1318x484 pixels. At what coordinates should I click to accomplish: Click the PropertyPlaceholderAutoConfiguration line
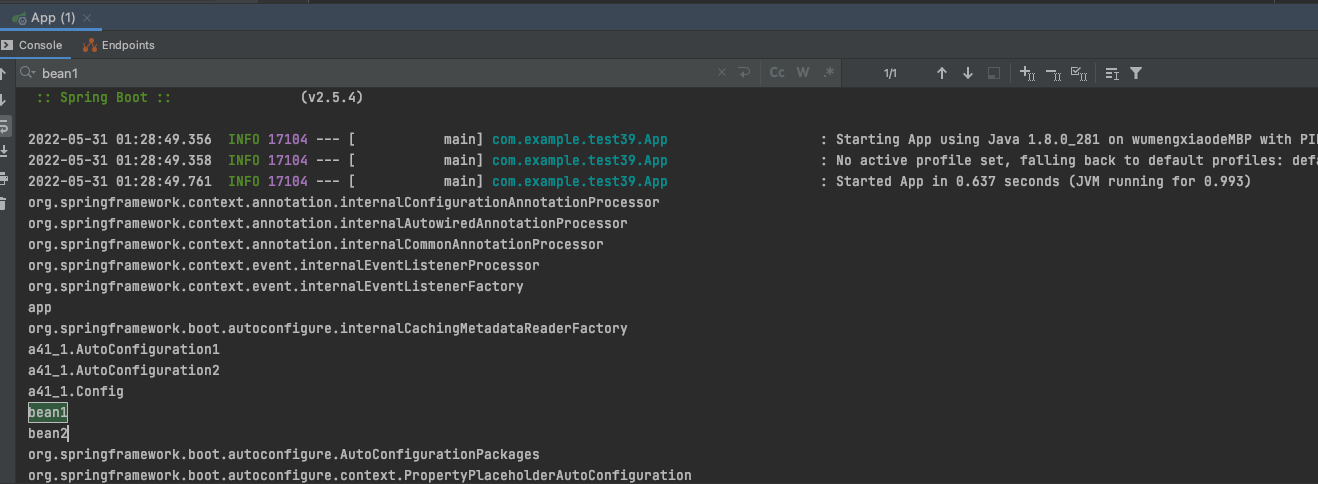(360, 476)
